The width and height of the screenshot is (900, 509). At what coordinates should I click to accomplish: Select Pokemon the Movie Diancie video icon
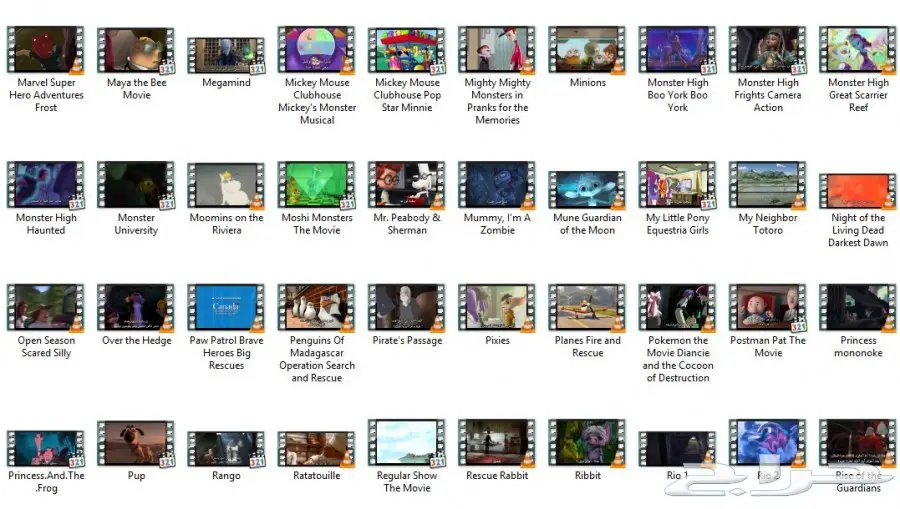677,308
